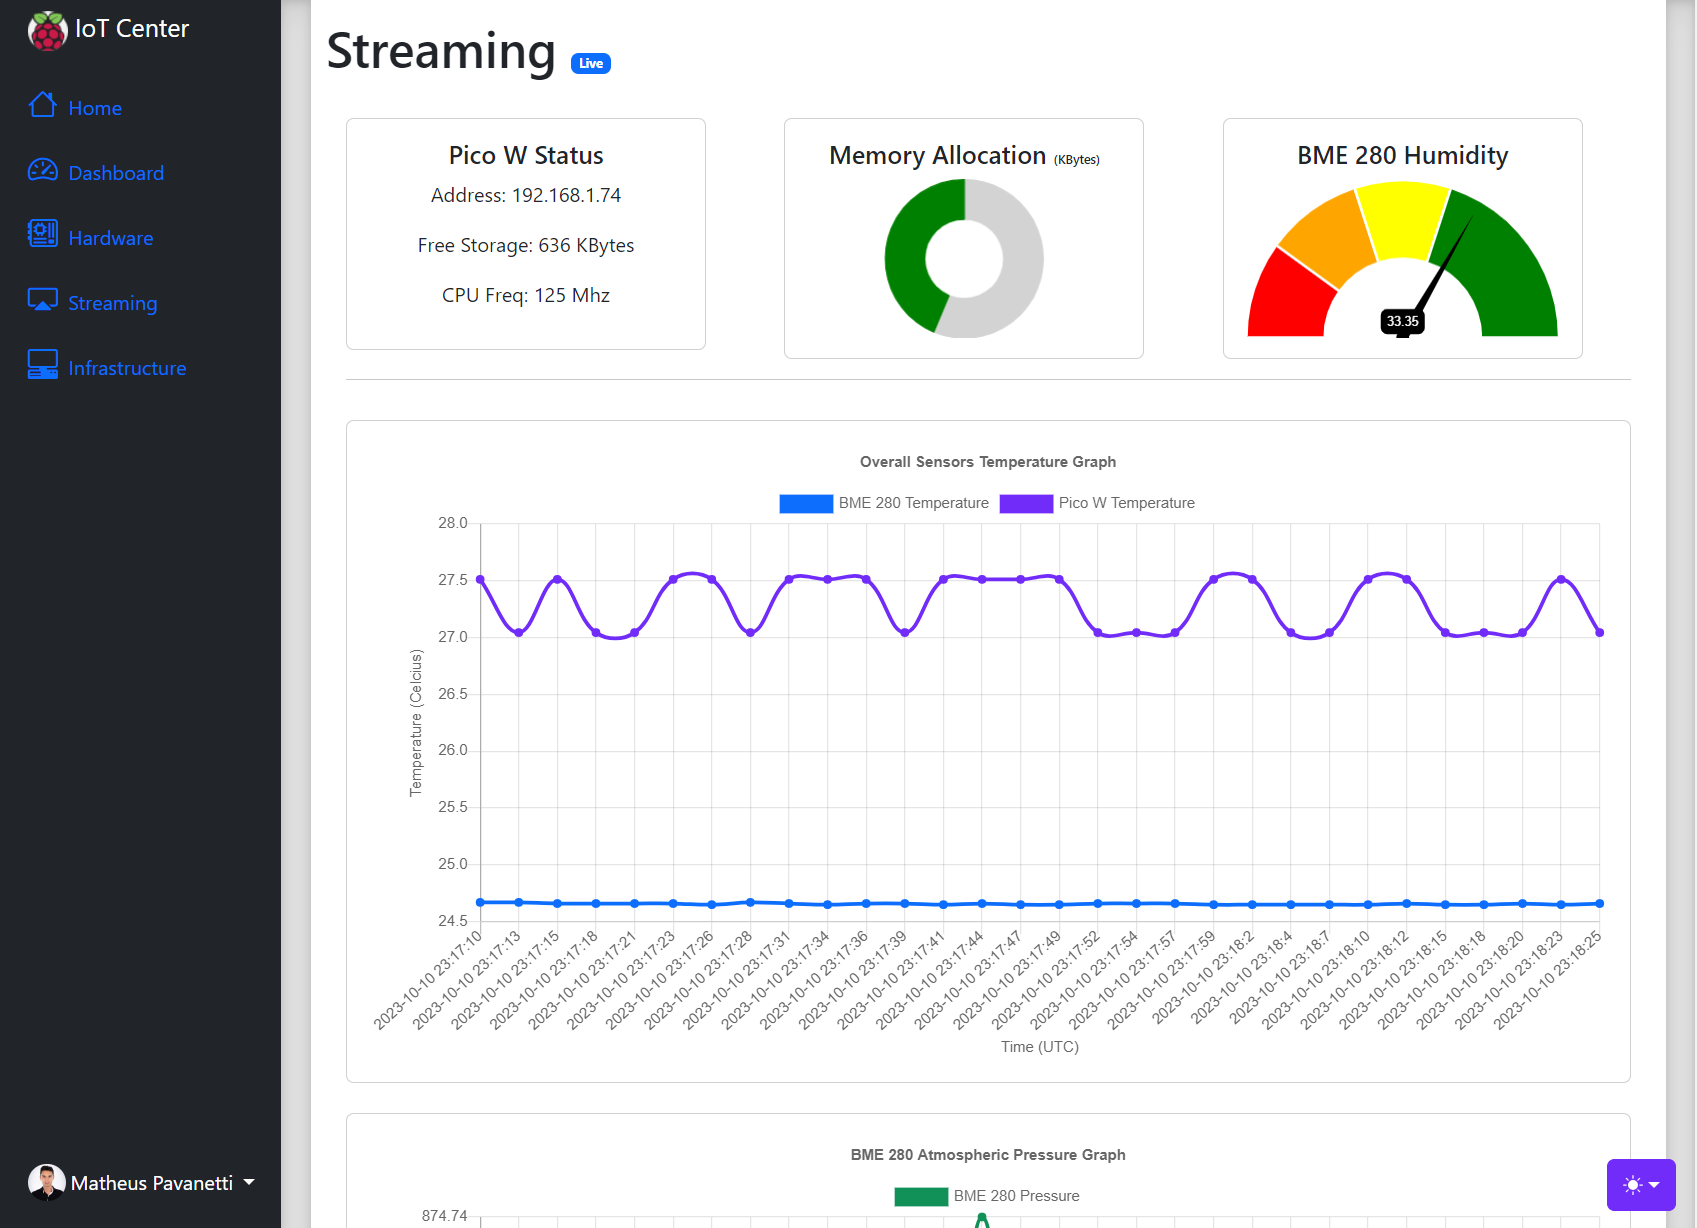The height and width of the screenshot is (1228, 1697).
Task: Click the Free Storage: 636 KBytes text
Action: 526,245
